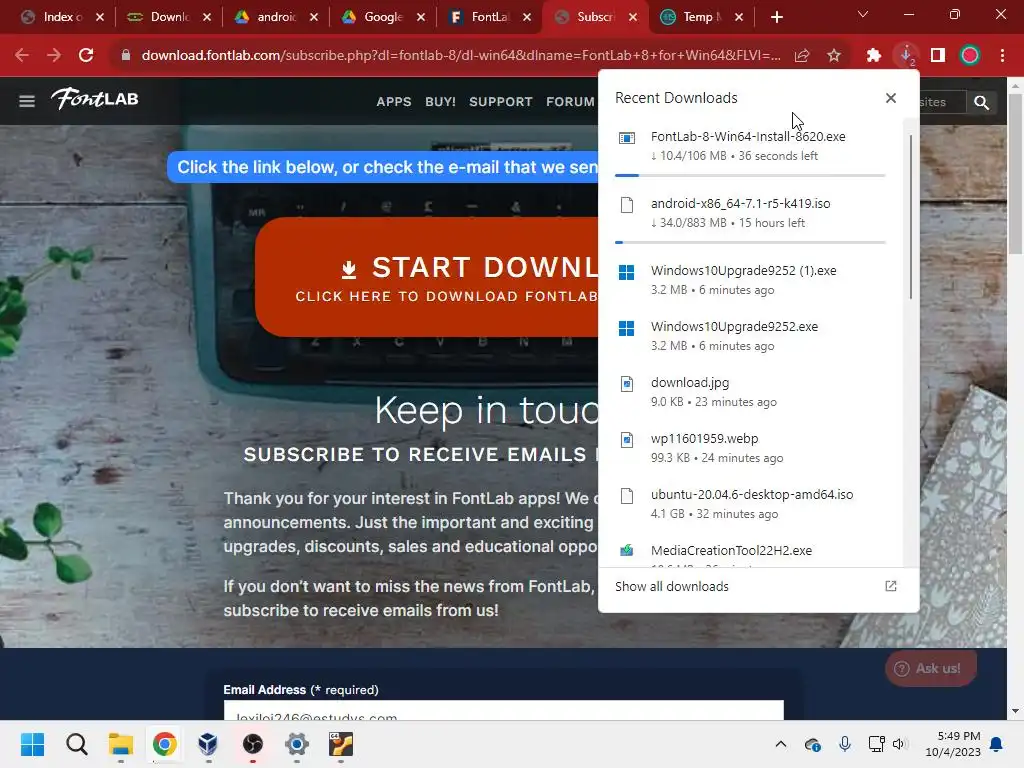Click the Chrome taskbar icon
The width and height of the screenshot is (1024, 768).
pos(165,744)
